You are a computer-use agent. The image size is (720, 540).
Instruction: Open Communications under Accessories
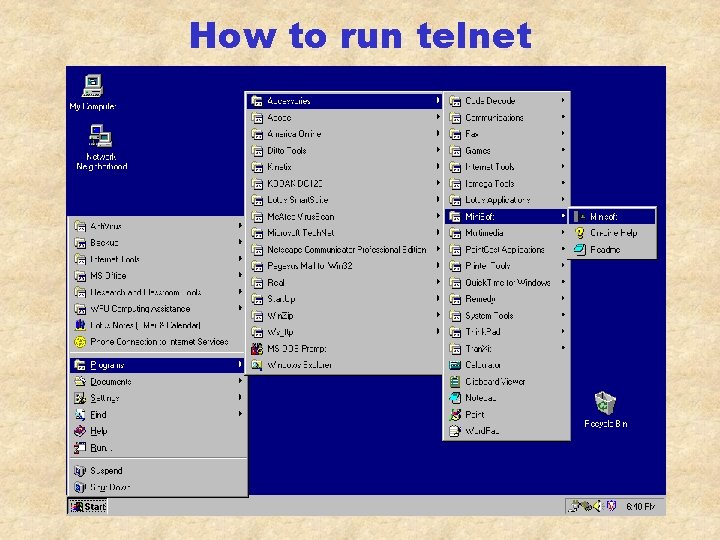pos(507,118)
